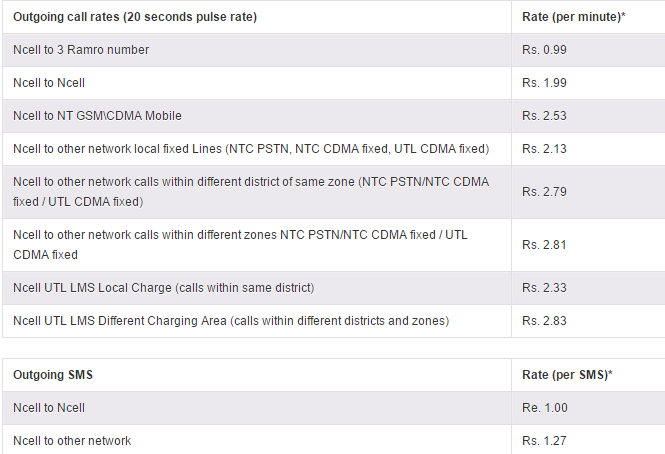This screenshot has height=454, width=665.
Task: Click the Rs. 0.99 rate cell
Action: [x=544, y=50]
